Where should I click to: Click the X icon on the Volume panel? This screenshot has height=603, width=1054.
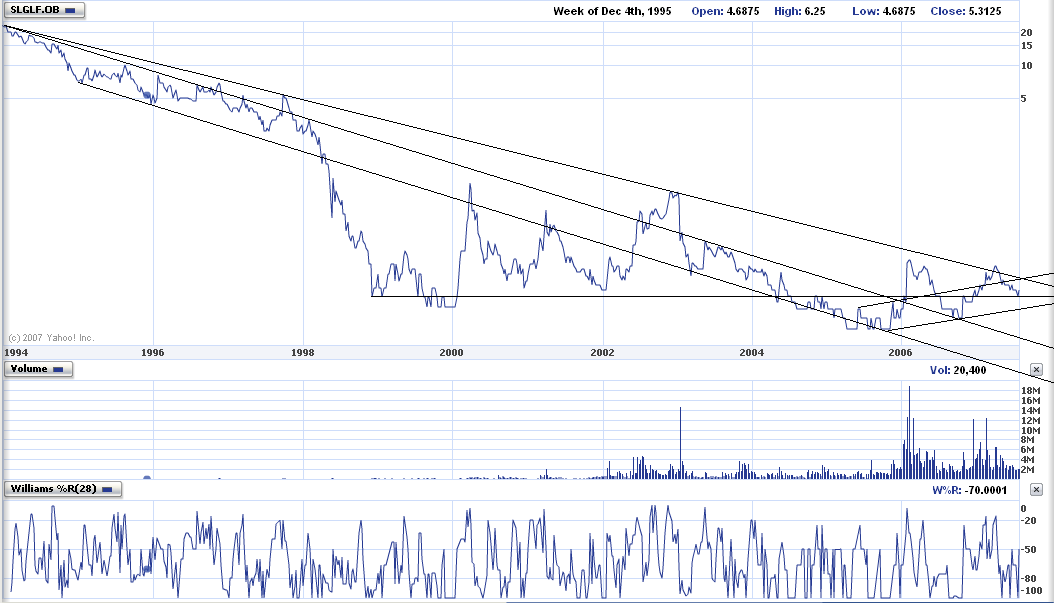tap(1038, 369)
